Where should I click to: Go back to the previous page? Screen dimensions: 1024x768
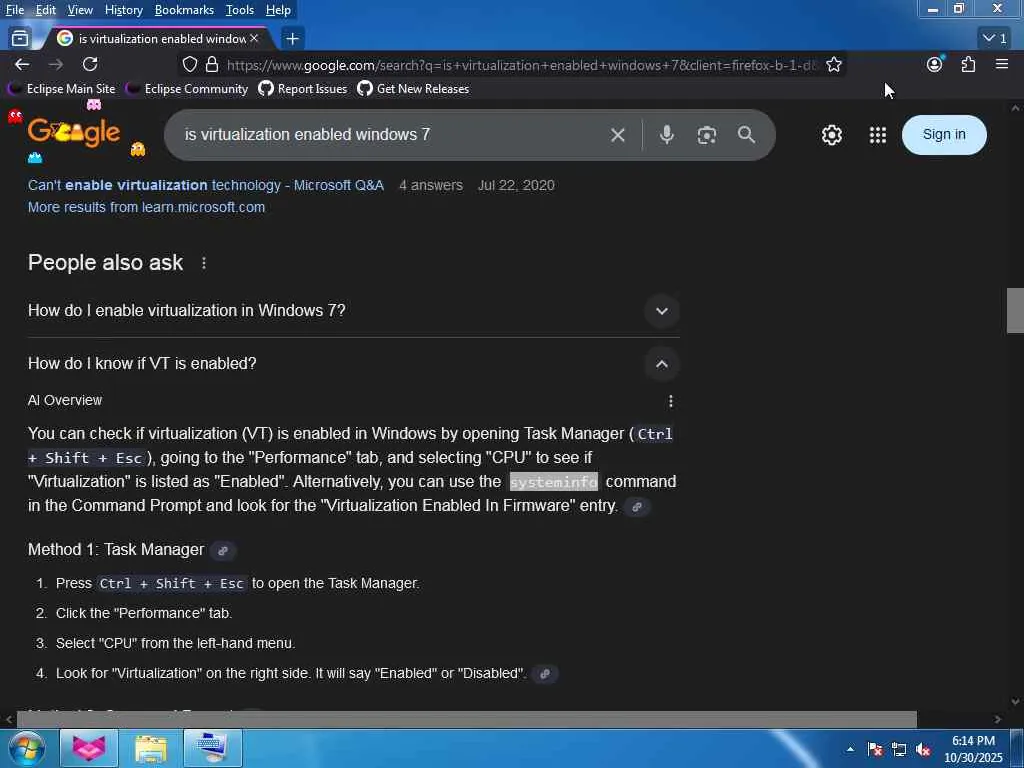(x=22, y=64)
